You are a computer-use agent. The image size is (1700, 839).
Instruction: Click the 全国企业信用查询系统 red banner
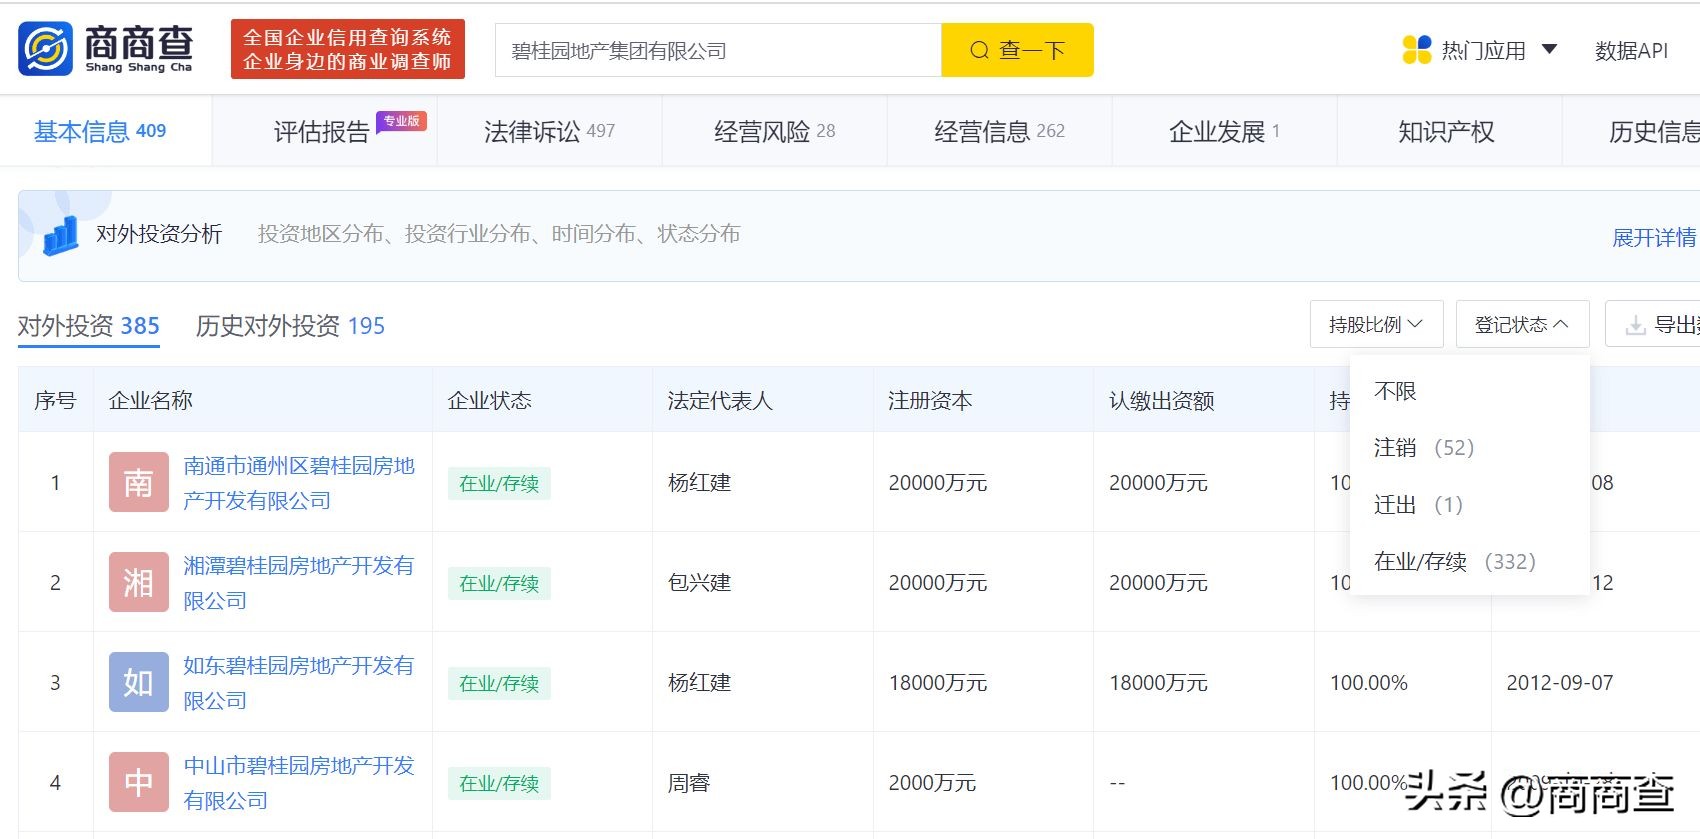pos(347,49)
